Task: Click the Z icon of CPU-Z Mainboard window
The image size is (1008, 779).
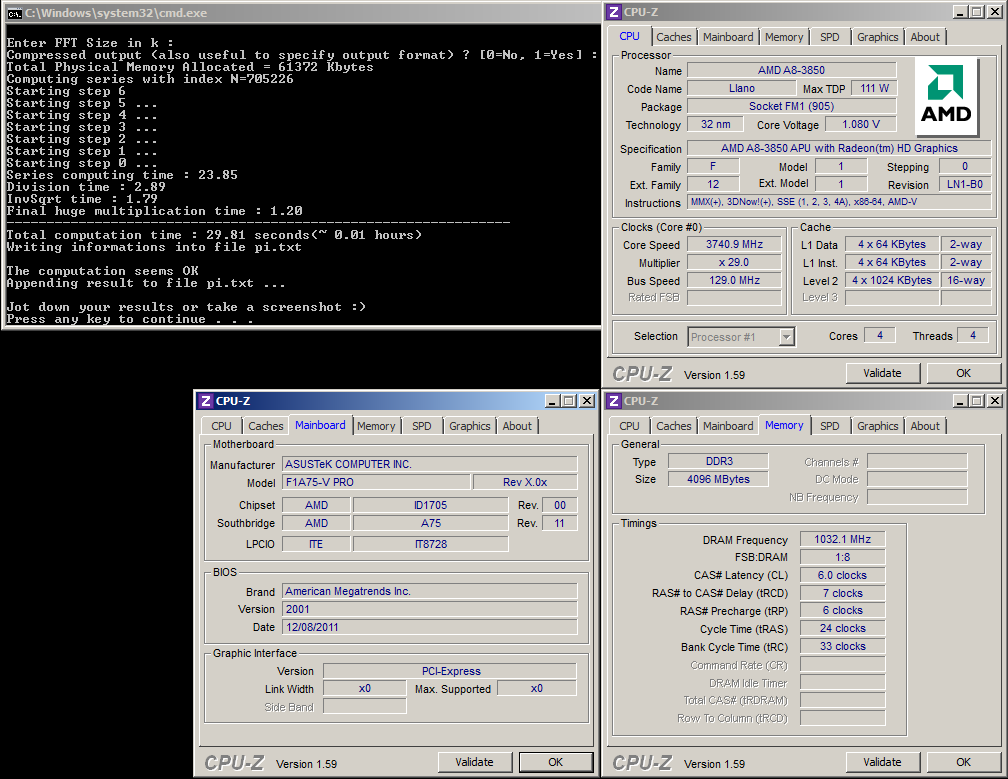Action: 206,401
